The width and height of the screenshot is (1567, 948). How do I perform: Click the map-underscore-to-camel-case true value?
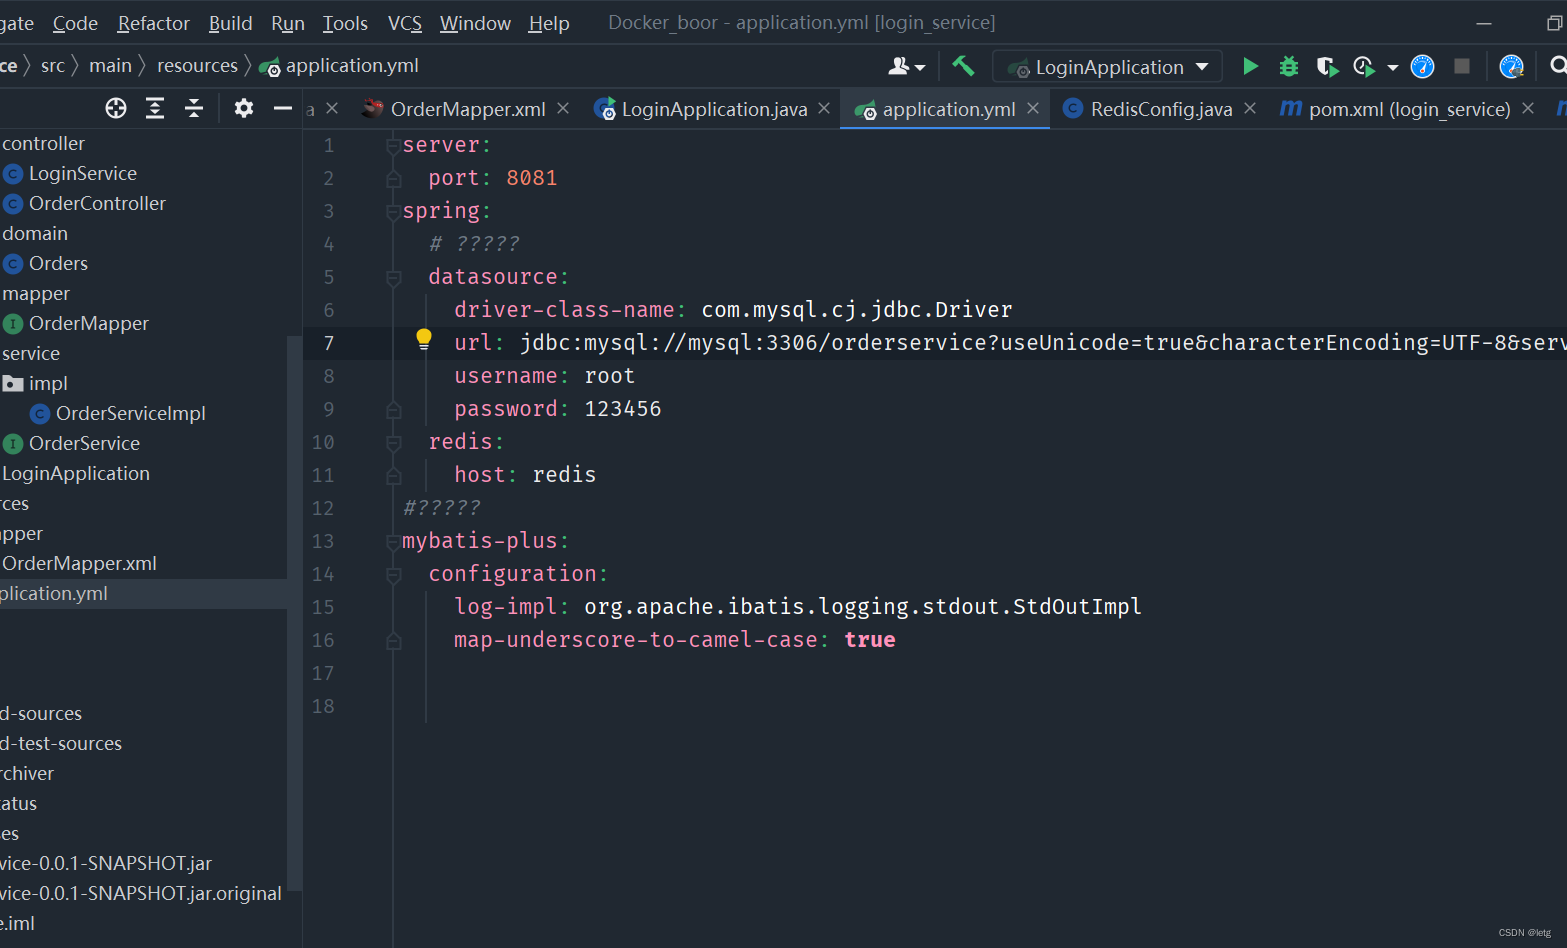pyautogui.click(x=869, y=640)
